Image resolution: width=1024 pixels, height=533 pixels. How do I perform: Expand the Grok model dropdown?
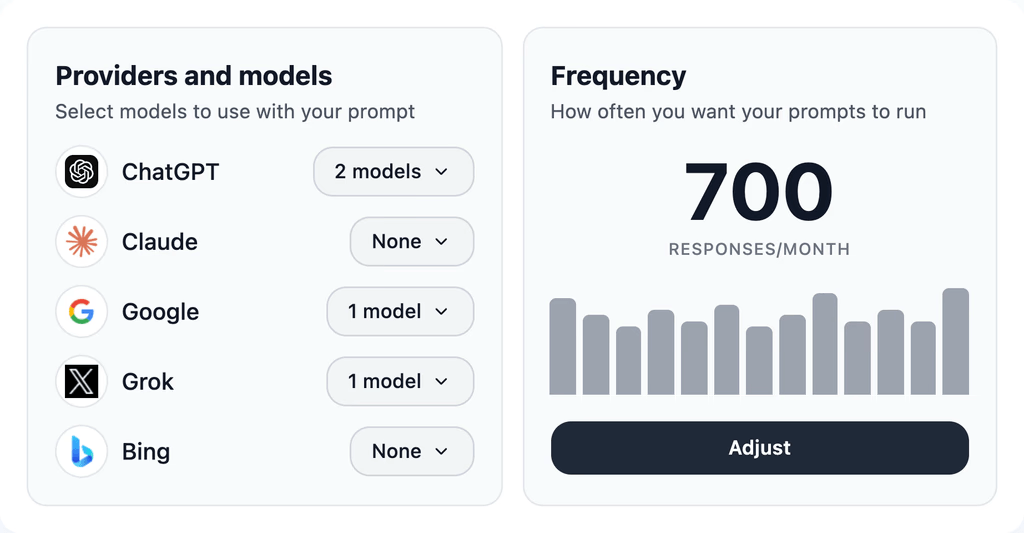tap(400, 382)
